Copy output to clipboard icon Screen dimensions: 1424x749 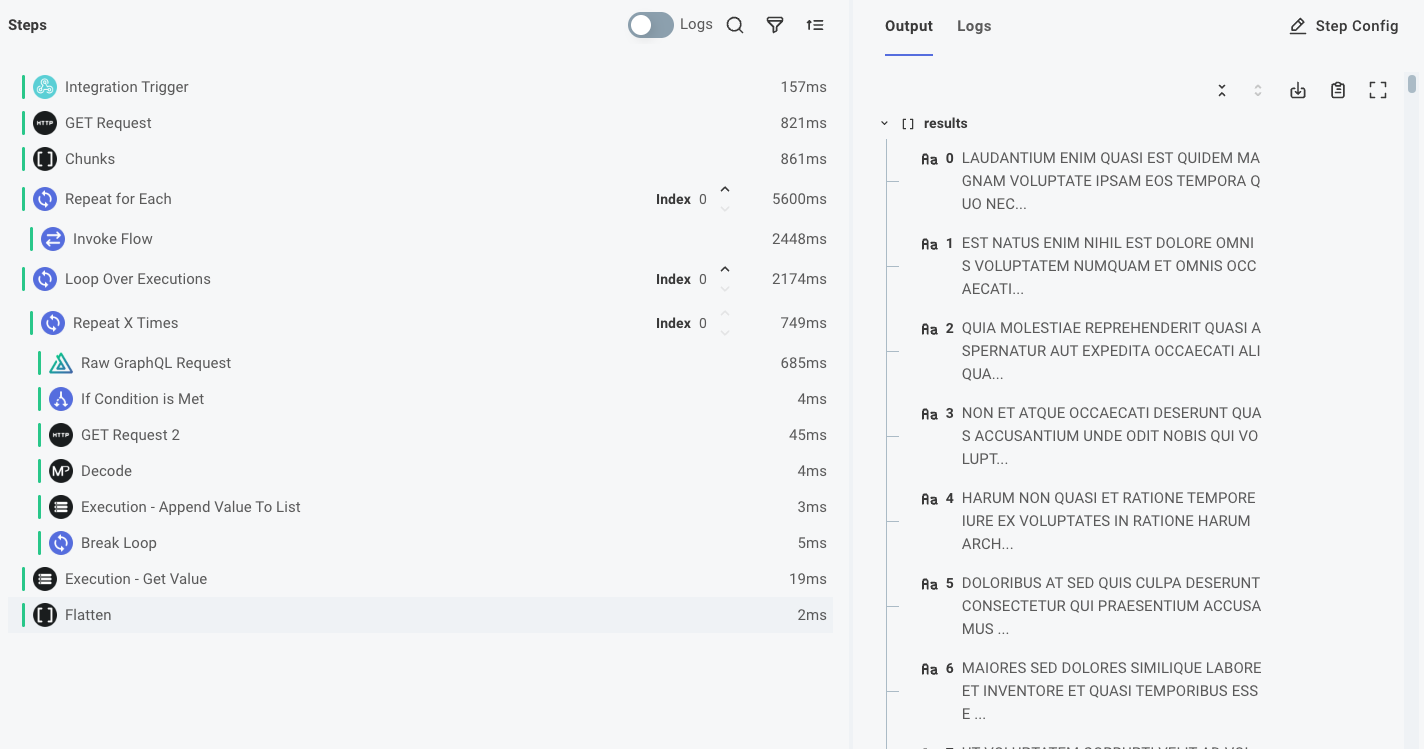tap(1338, 91)
